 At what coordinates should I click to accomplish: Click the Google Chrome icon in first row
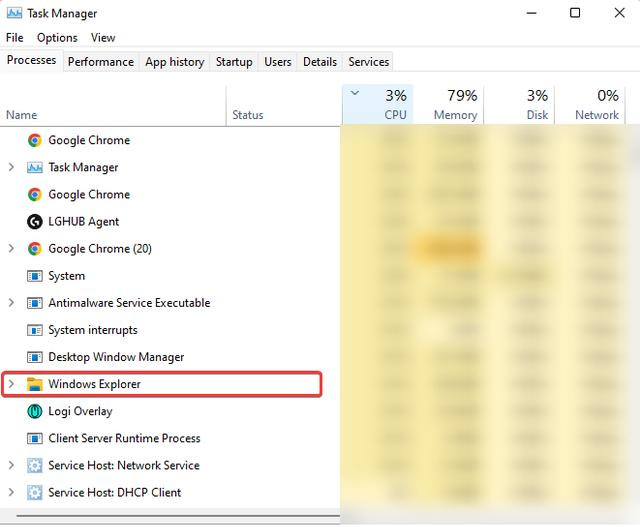(x=35, y=141)
